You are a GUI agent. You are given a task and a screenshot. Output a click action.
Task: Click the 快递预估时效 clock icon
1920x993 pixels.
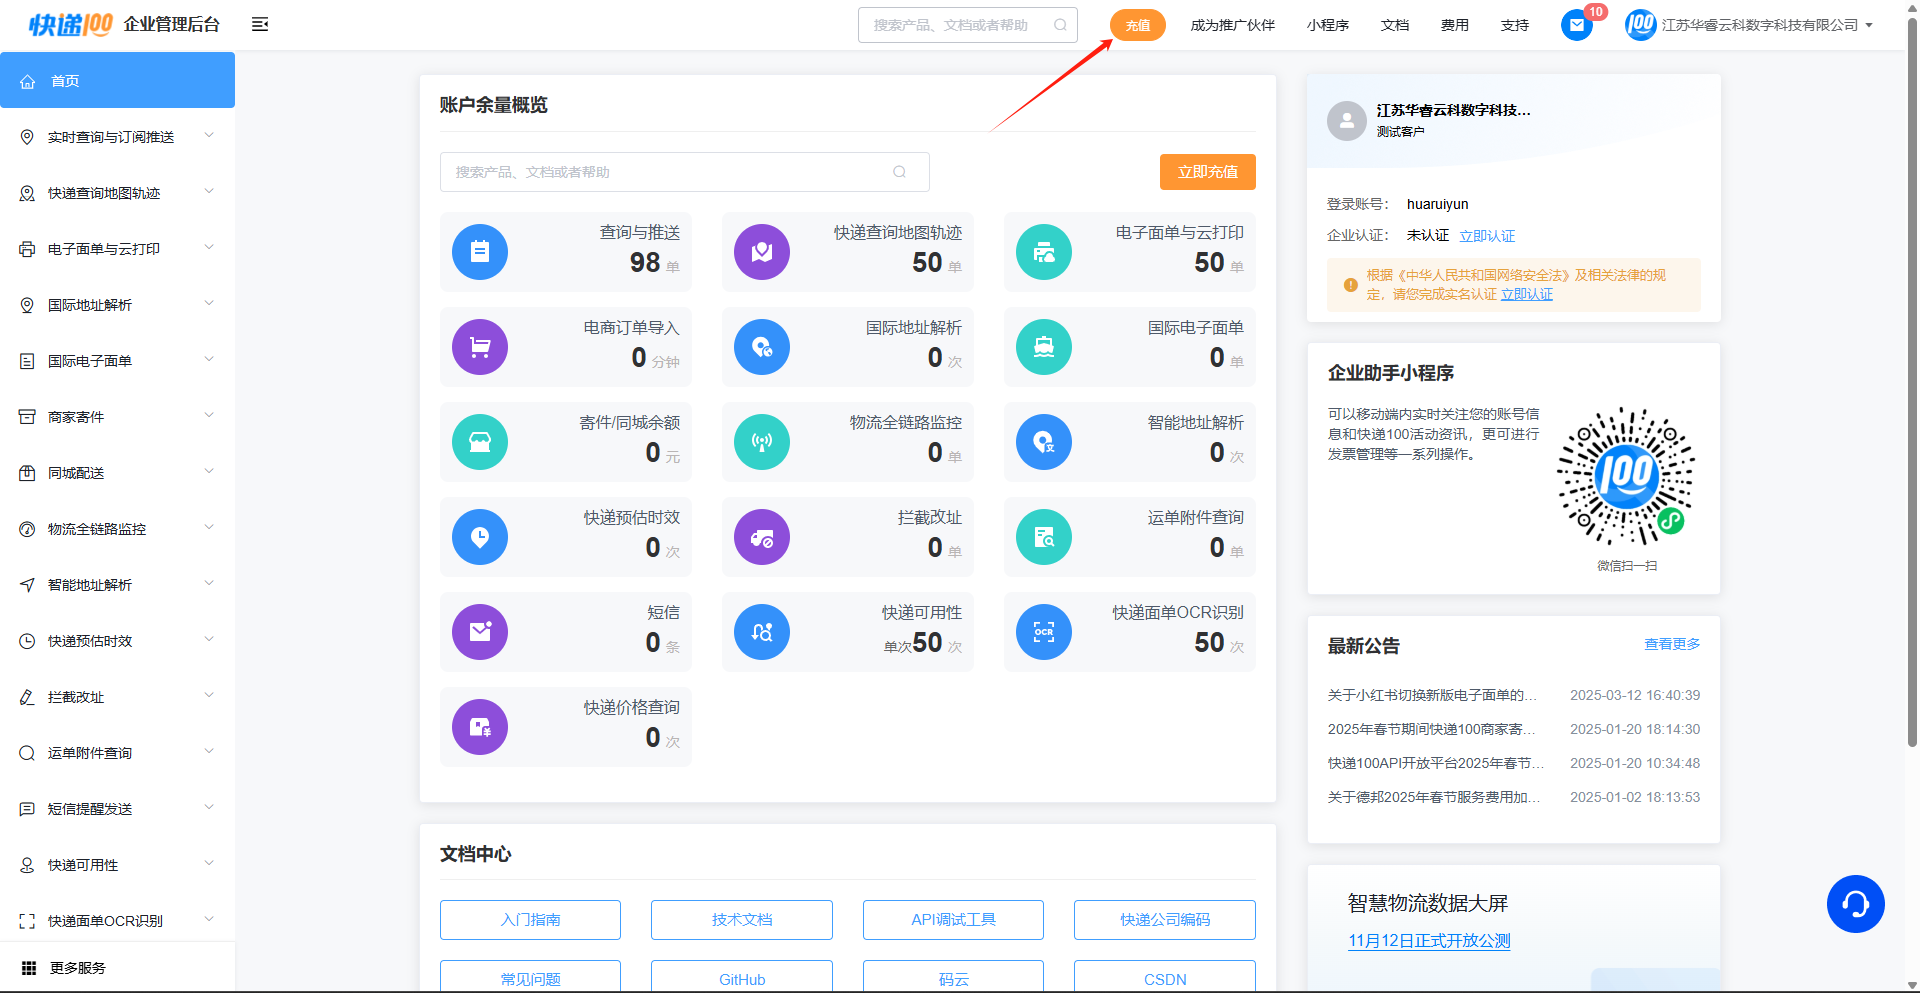point(480,537)
